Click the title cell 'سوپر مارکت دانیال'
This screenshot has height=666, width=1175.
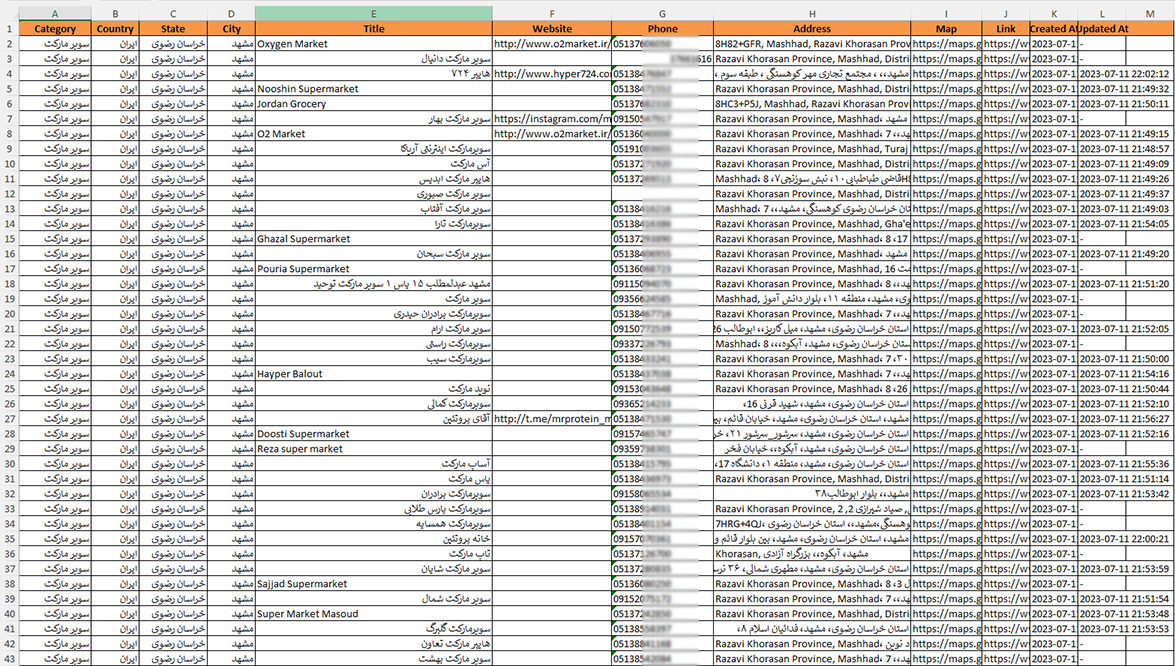point(374,58)
